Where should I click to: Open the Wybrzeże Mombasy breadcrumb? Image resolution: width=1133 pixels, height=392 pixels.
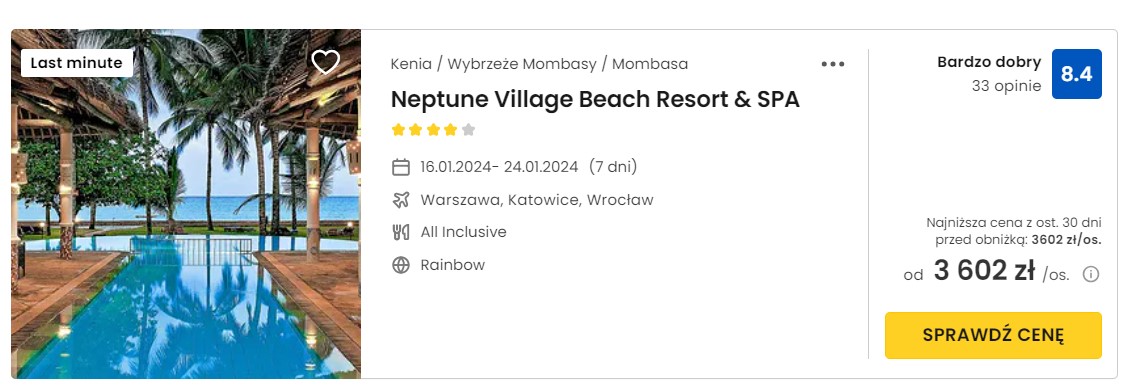(522, 64)
